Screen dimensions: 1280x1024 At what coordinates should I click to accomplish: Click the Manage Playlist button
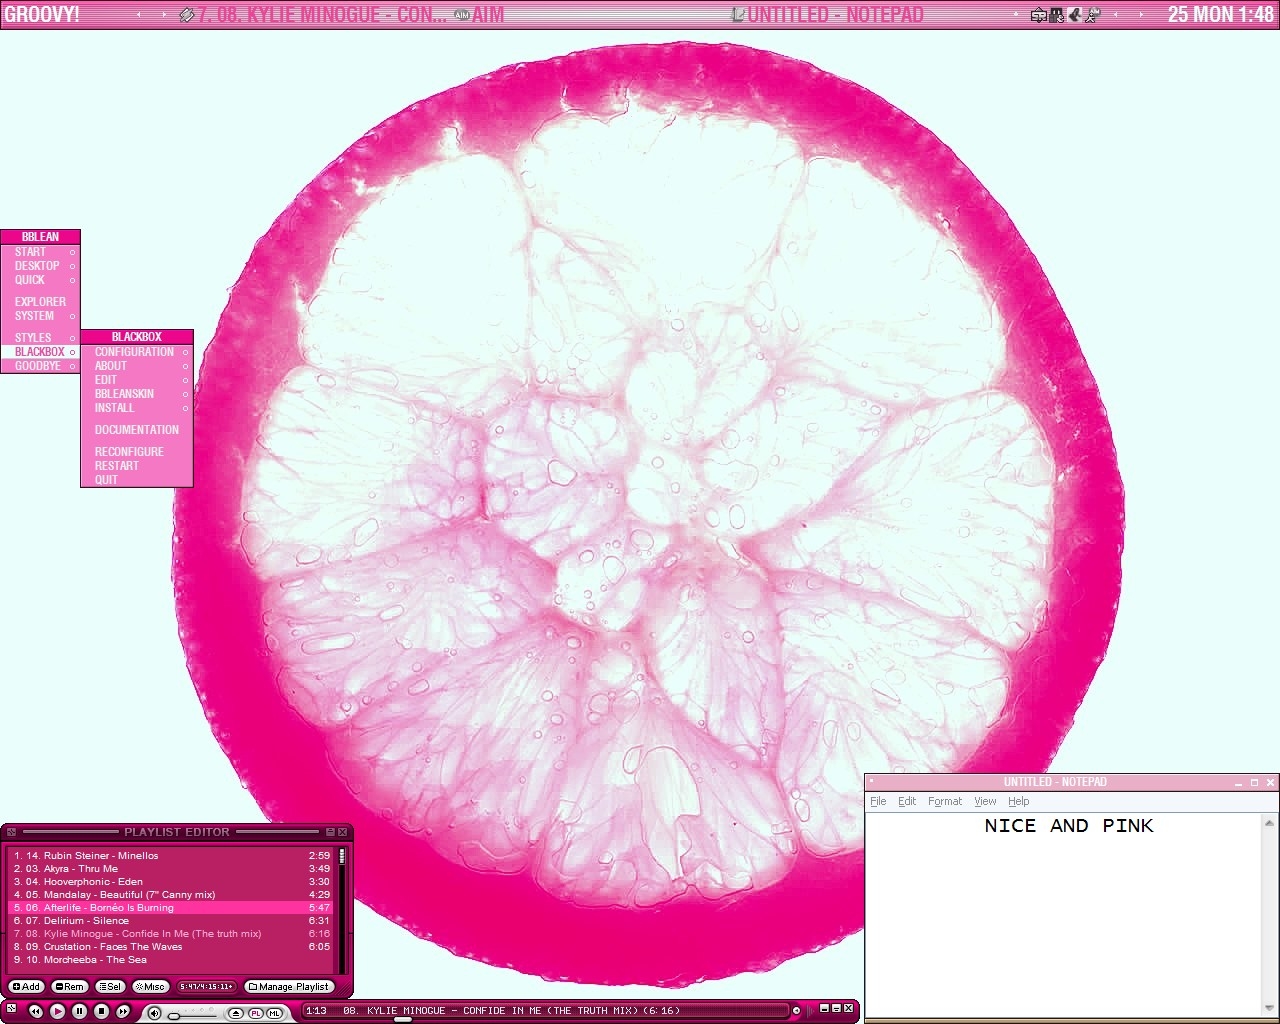click(x=288, y=987)
